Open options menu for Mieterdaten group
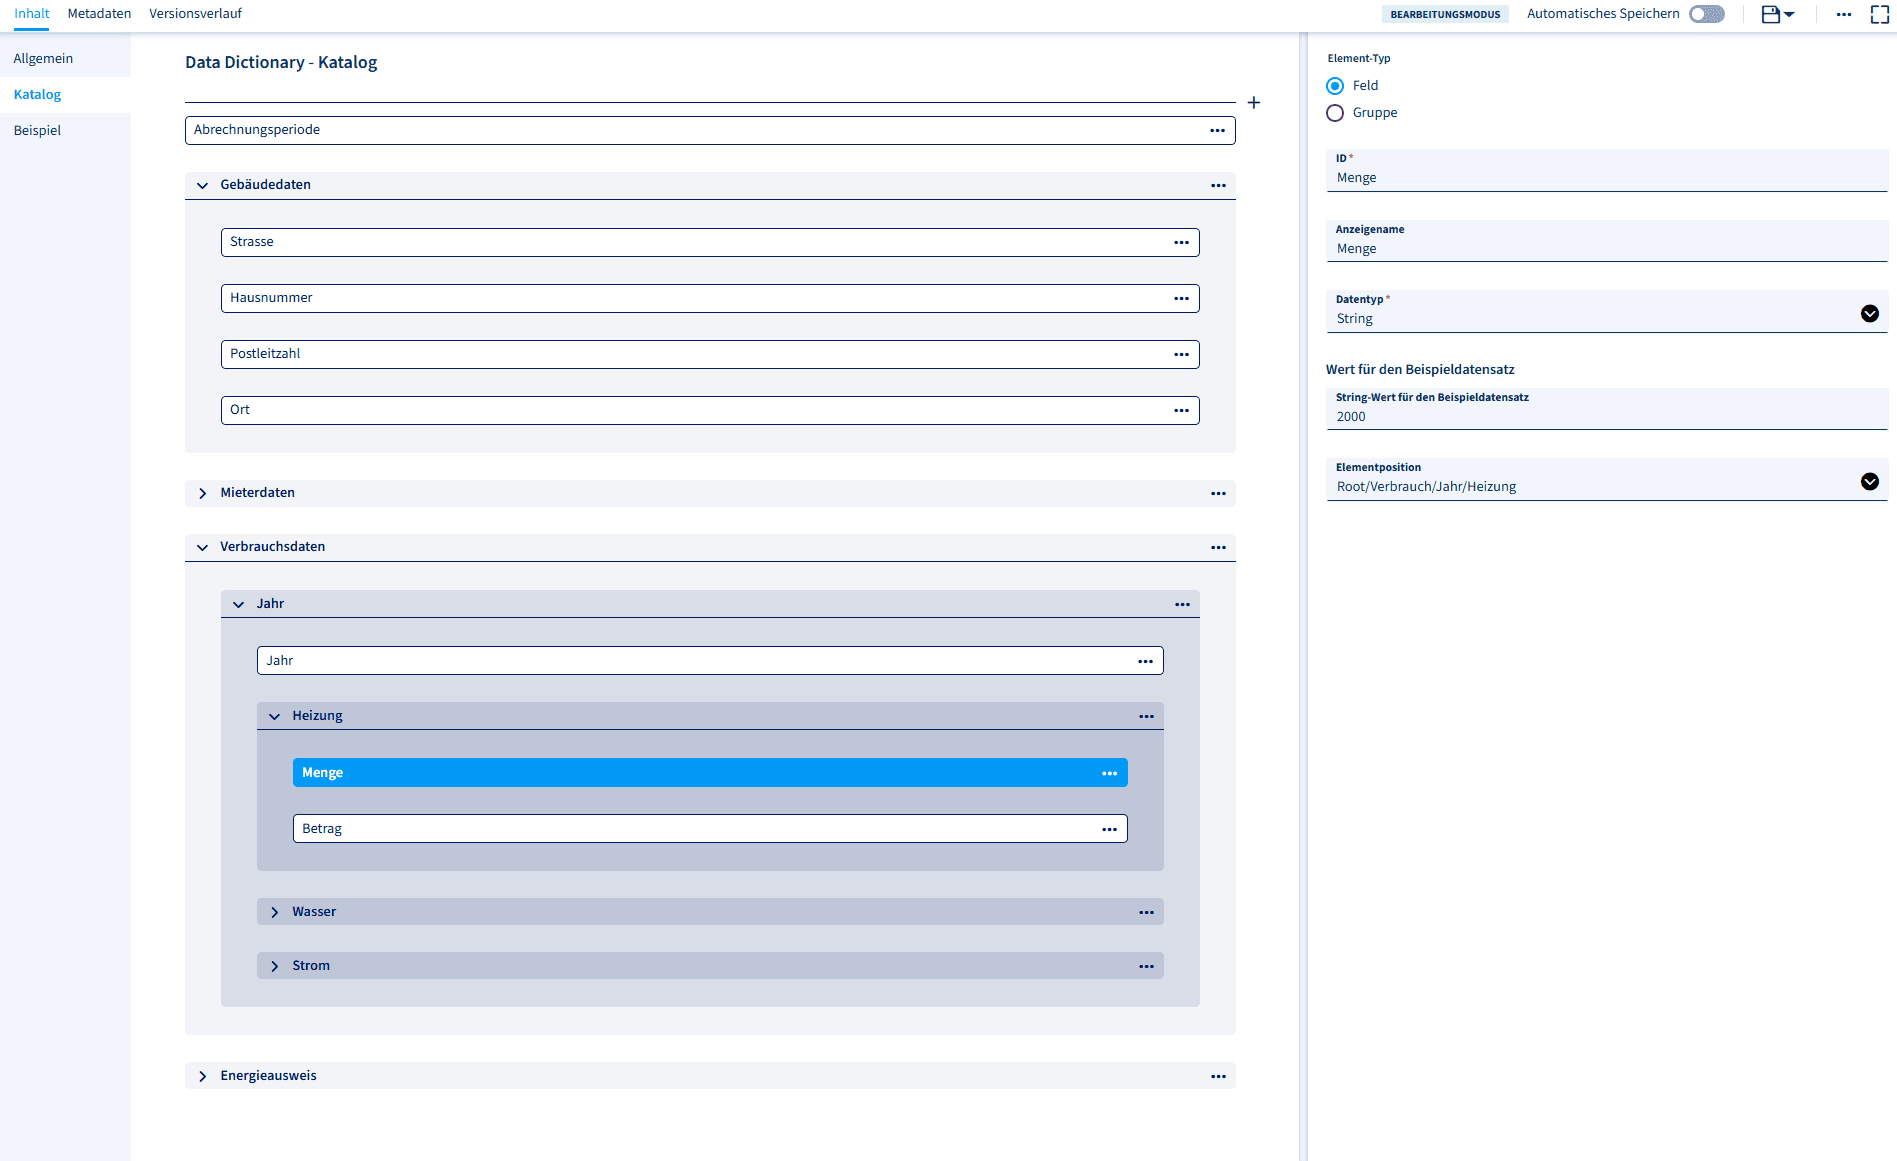The image size is (1897, 1161). tap(1218, 494)
